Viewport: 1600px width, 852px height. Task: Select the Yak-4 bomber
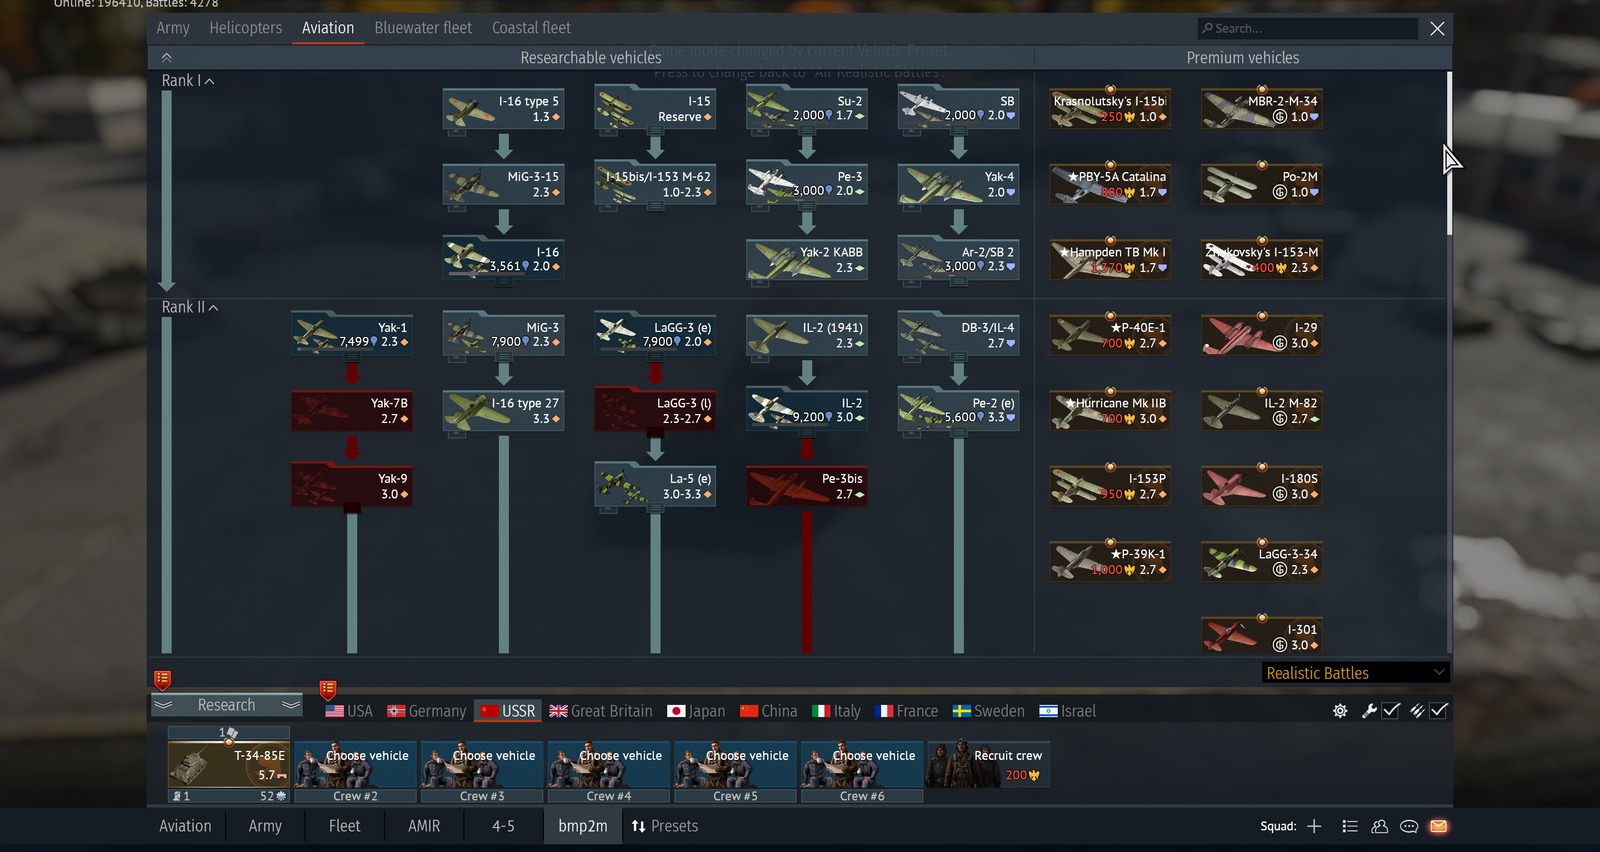tap(959, 184)
